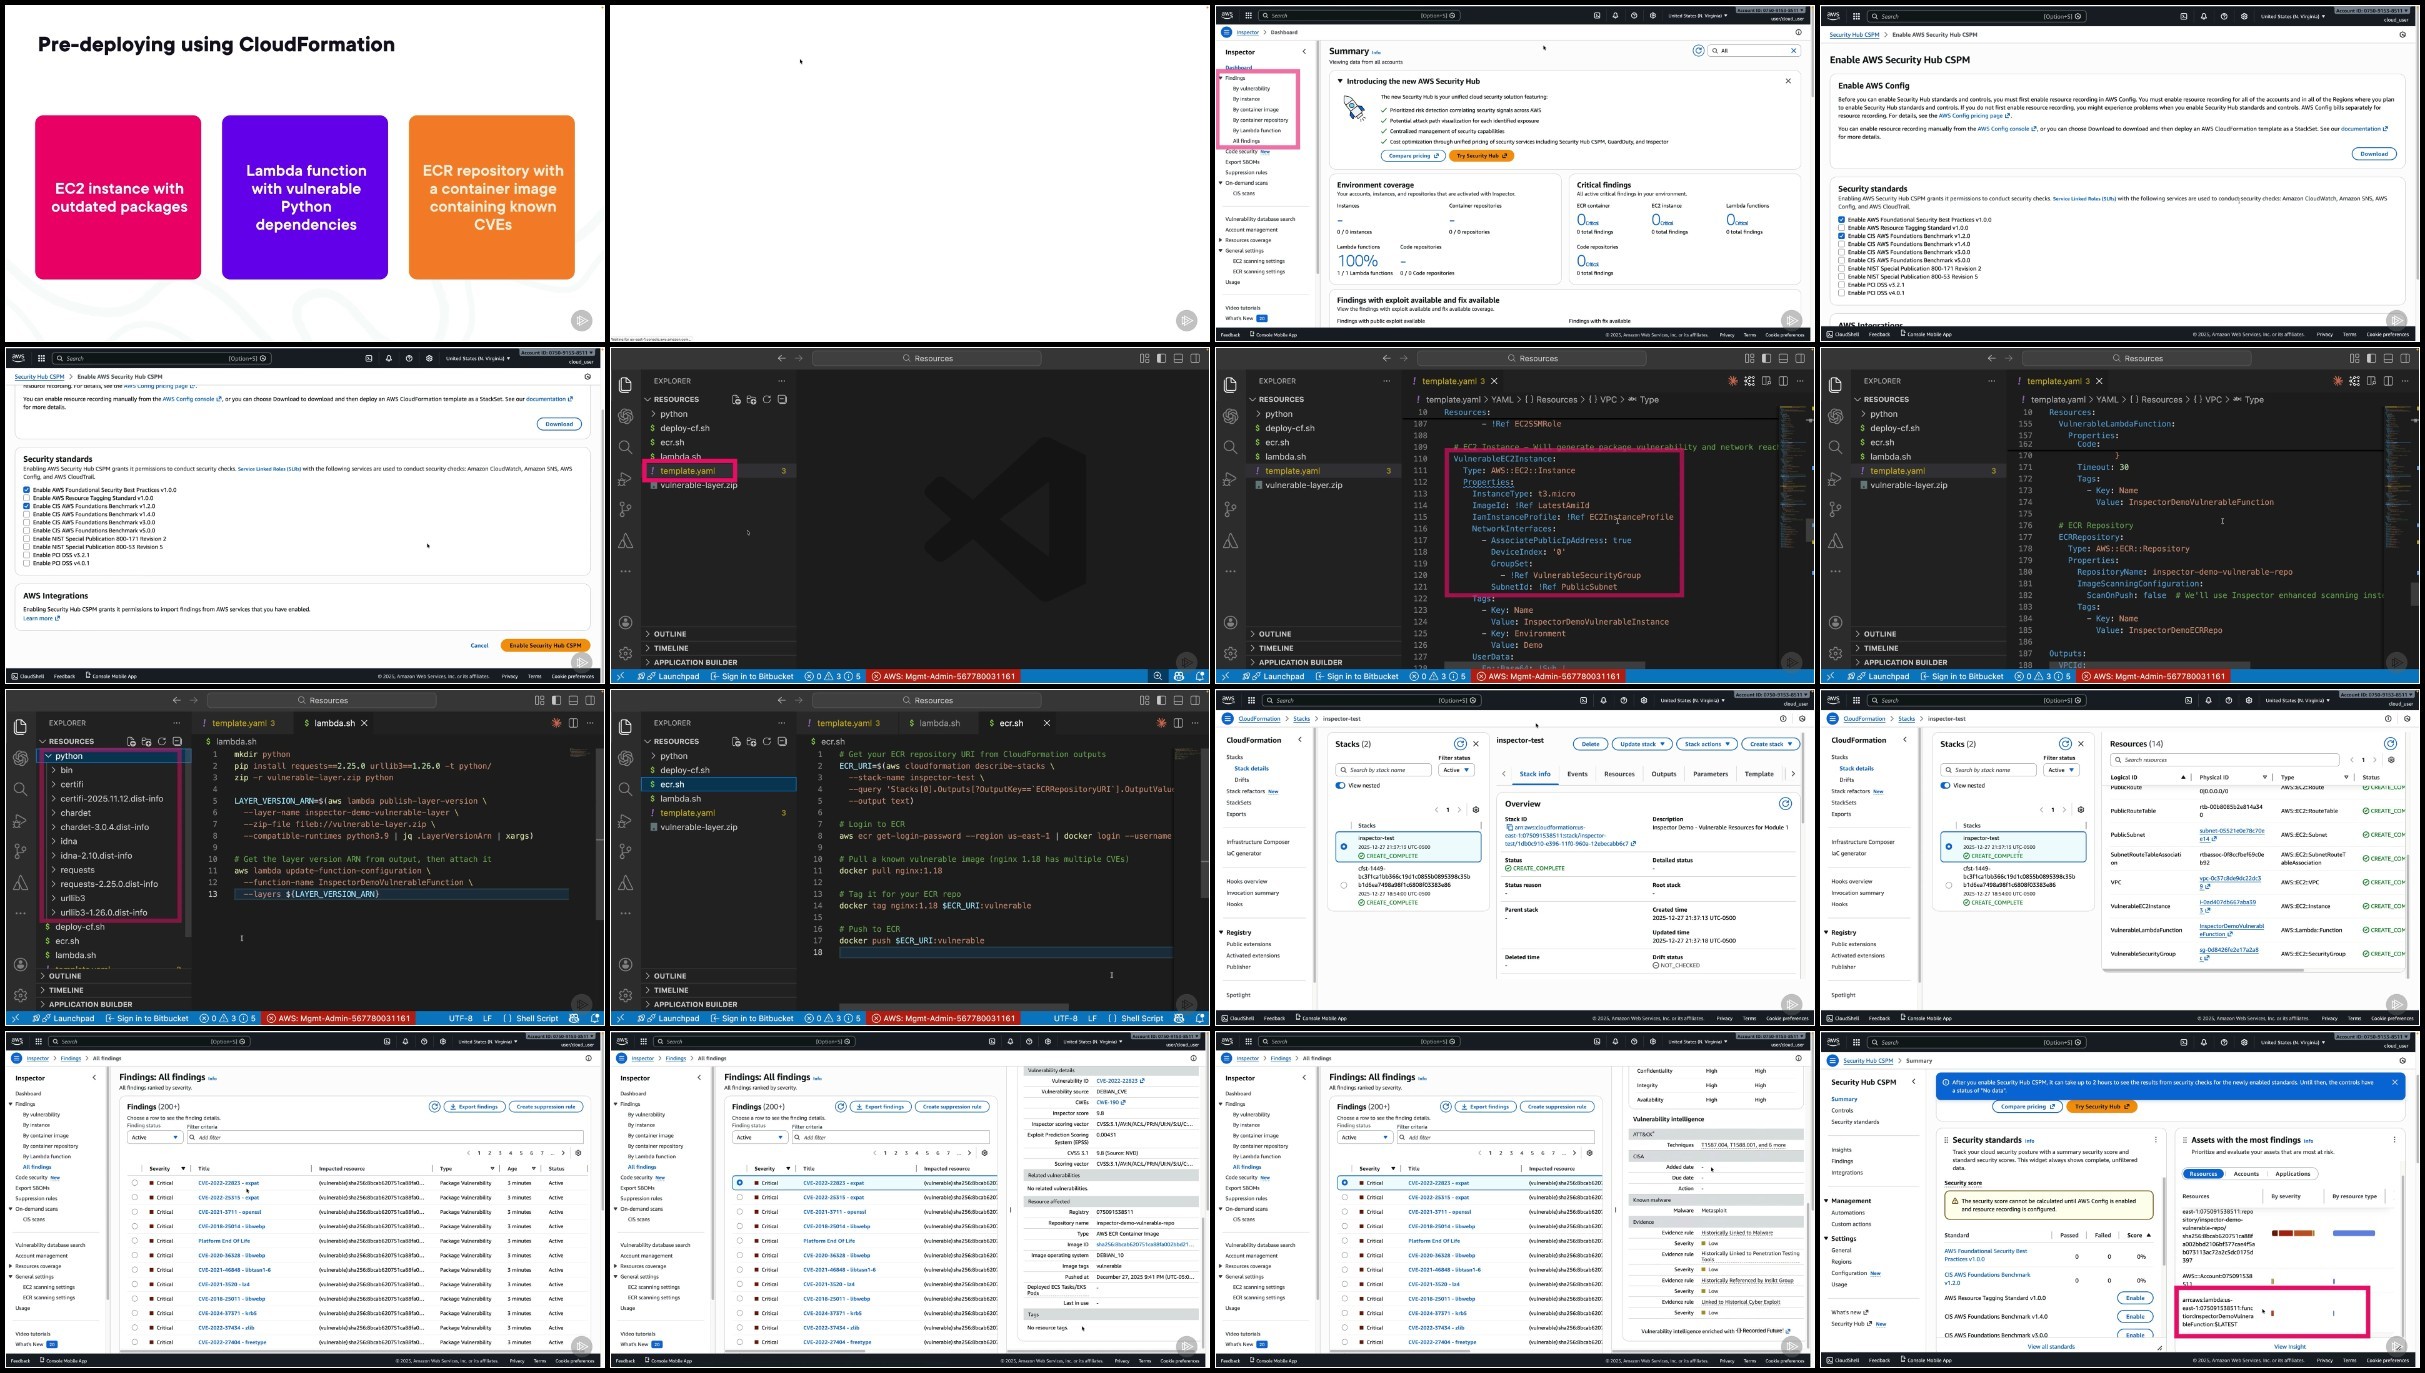Dismiss the blue Security Hub CSPM info banner
This screenshot has width=2425, height=1373.
[2394, 1082]
